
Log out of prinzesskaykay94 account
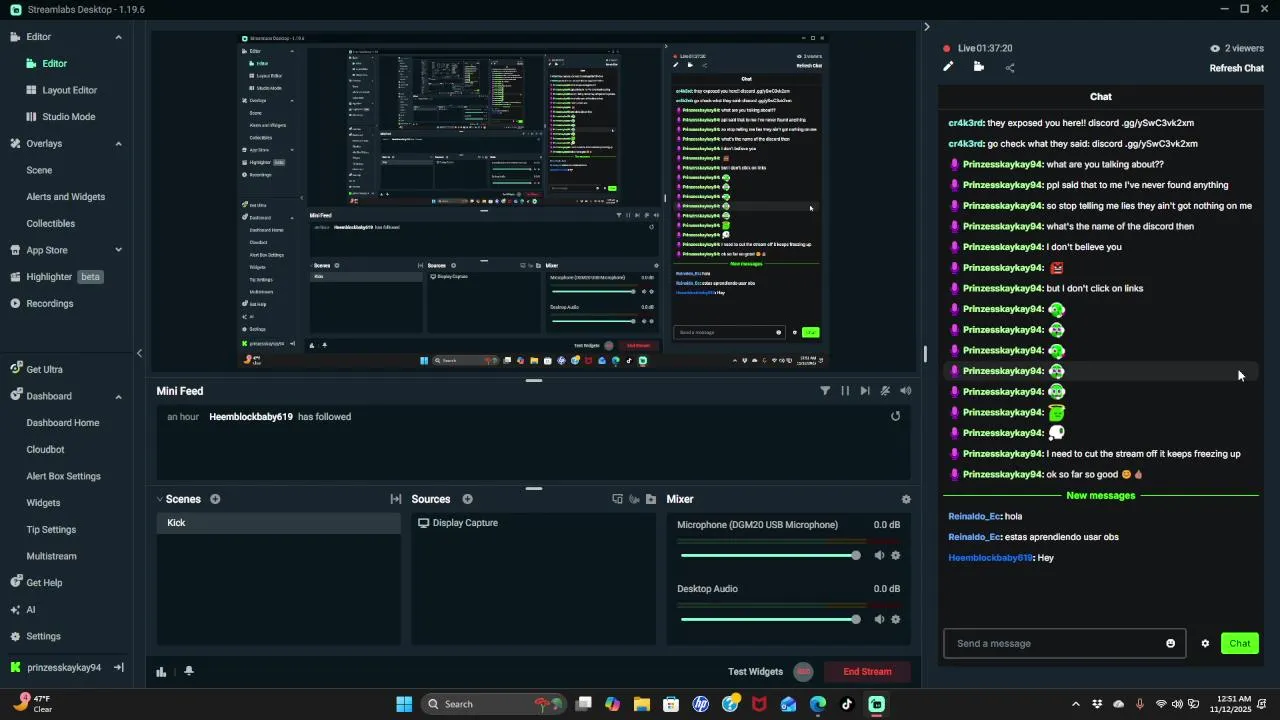[118, 667]
